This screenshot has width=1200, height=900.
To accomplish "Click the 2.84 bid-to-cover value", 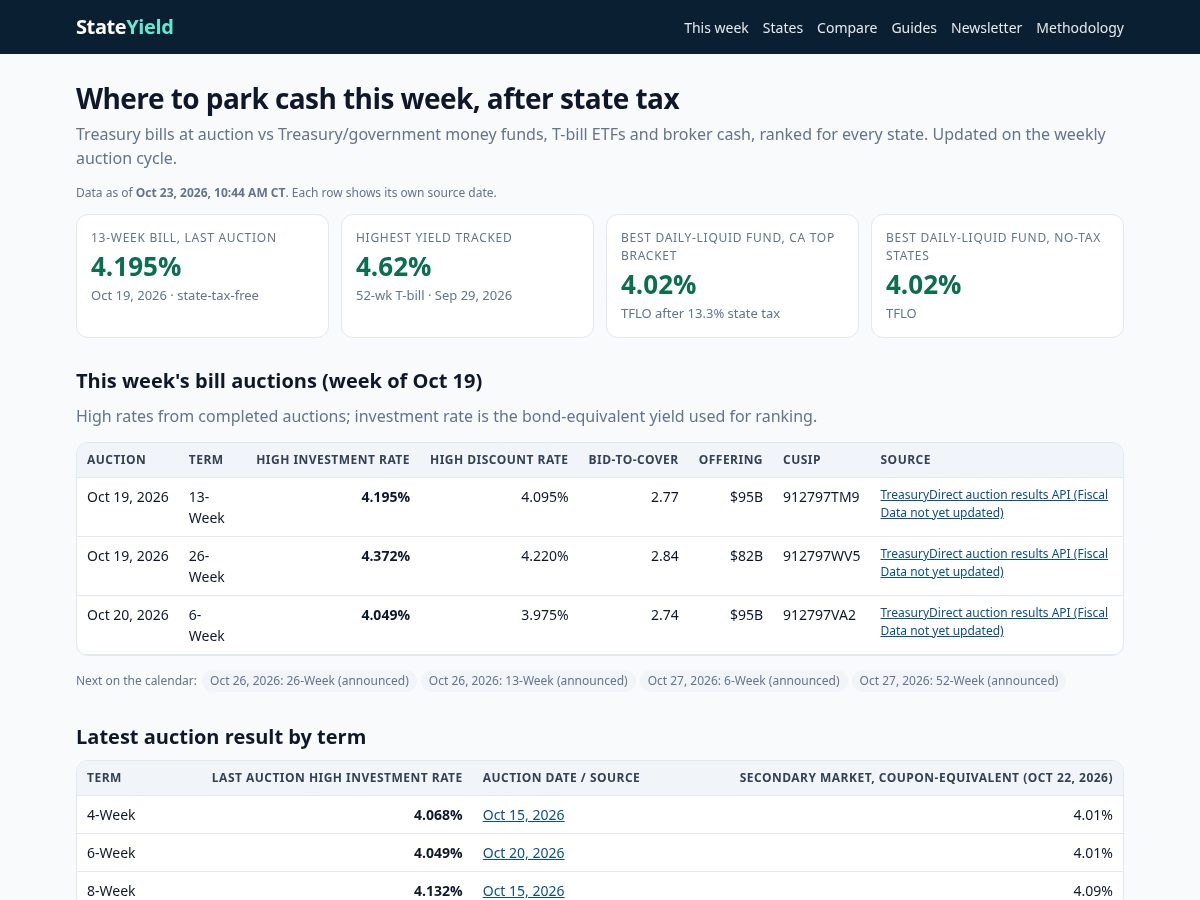I will [665, 556].
